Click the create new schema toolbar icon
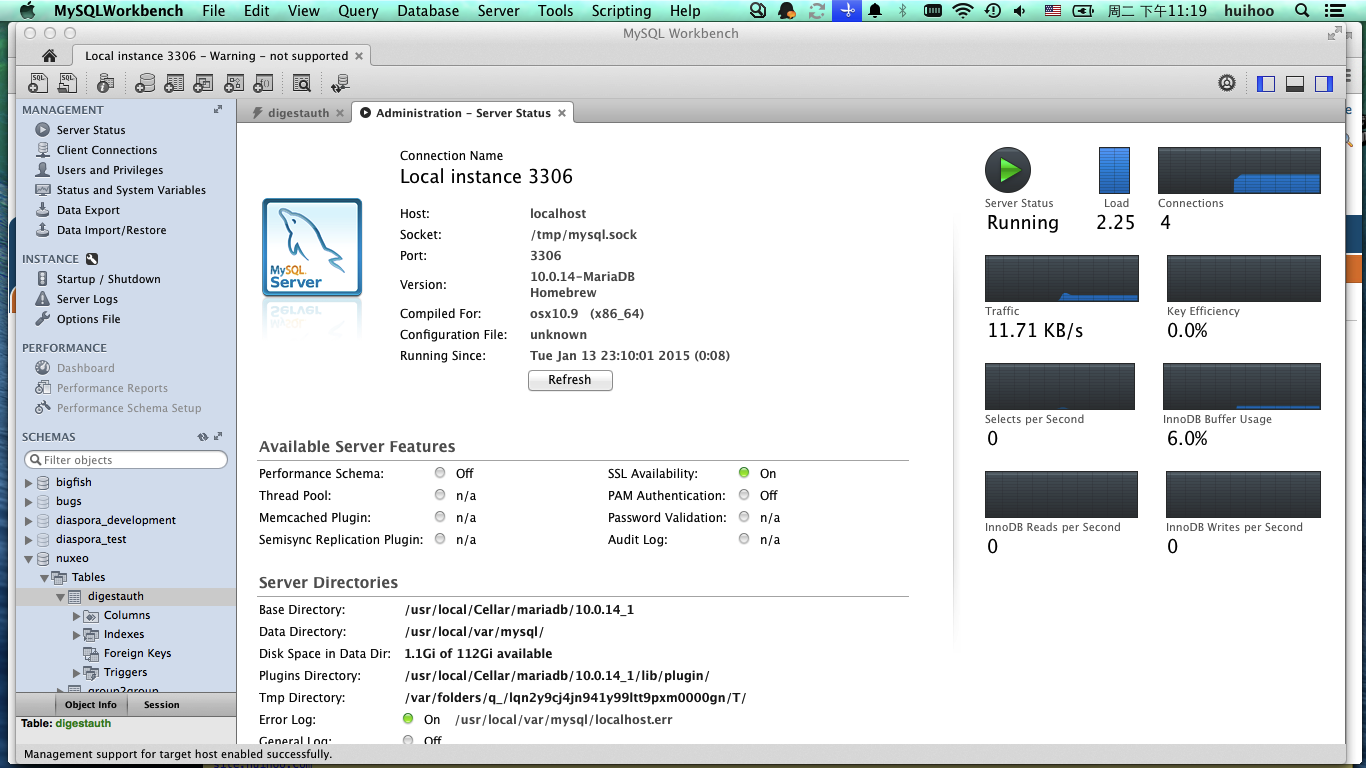The width and height of the screenshot is (1366, 768). point(146,84)
